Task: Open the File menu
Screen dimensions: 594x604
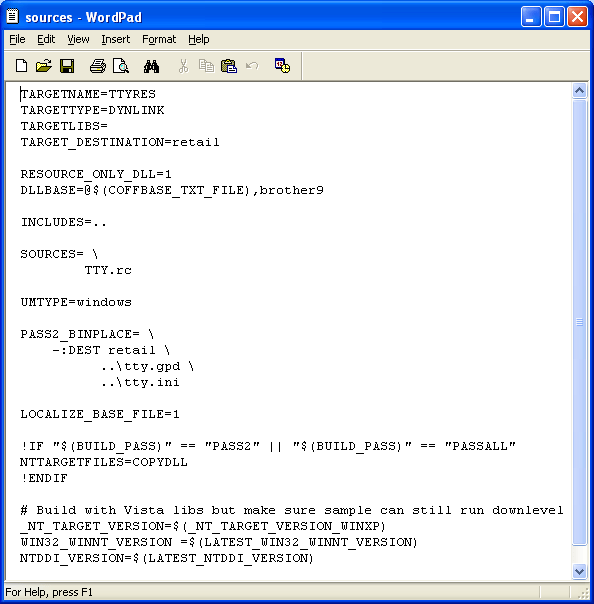Action: coord(17,39)
